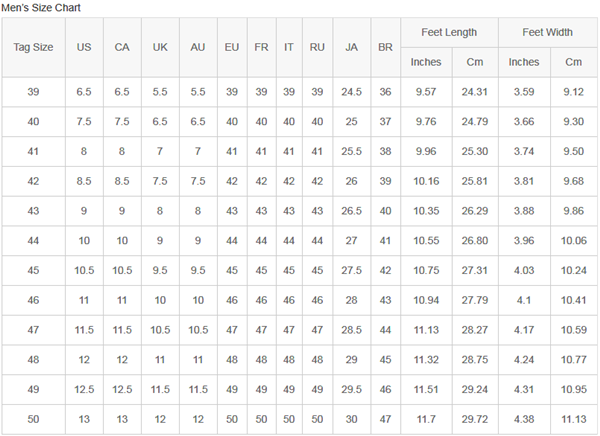
Task: Click the Tag Size column header
Action: [x=33, y=47]
